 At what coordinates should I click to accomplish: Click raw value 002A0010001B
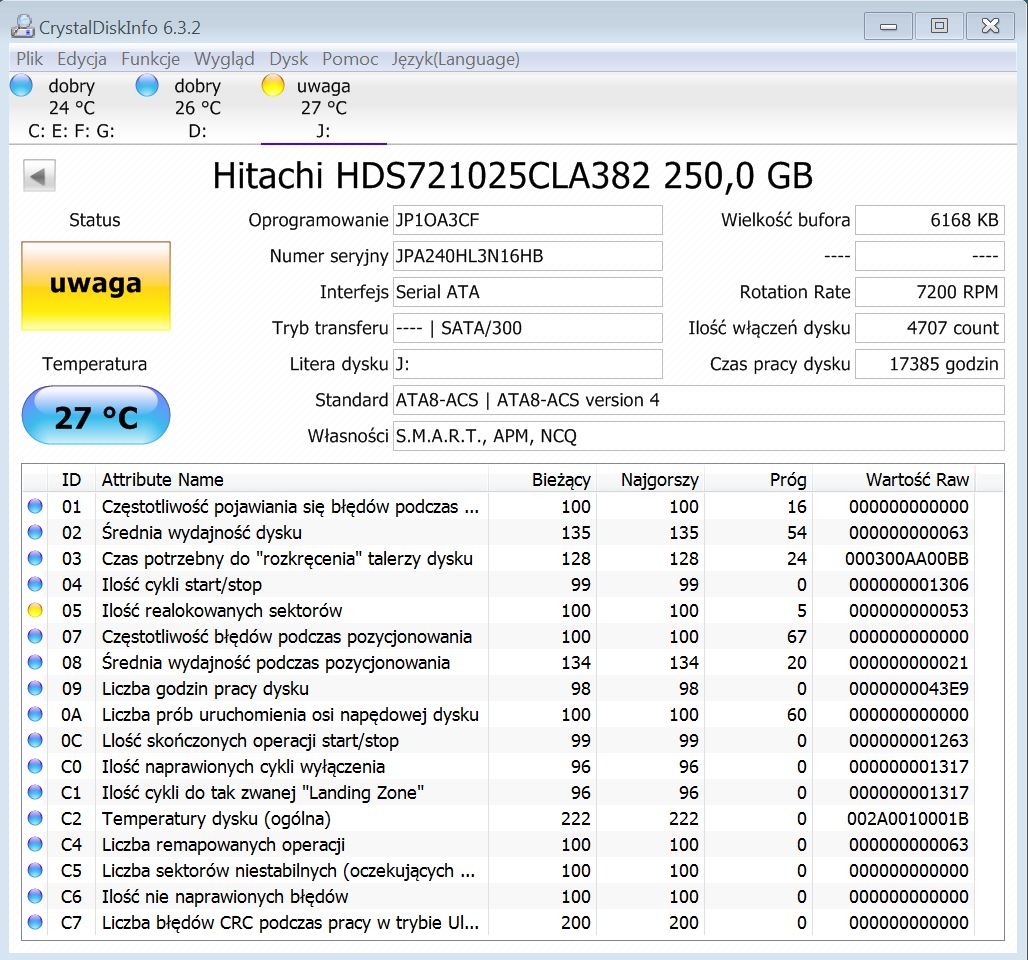[907, 819]
